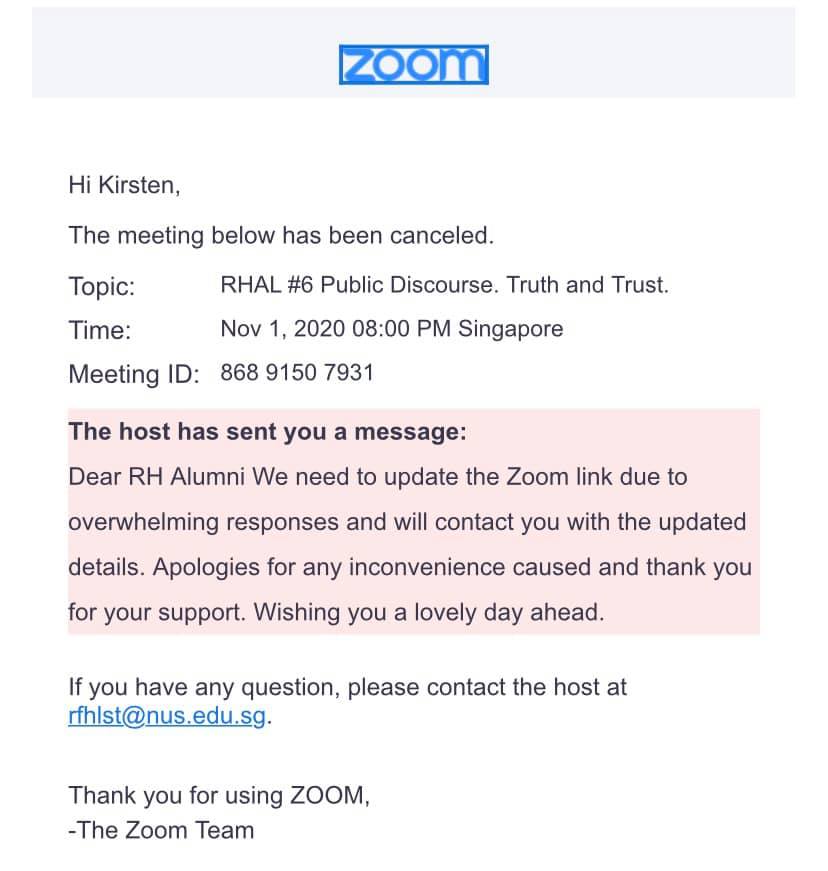Select the Time label
828x871 pixels.
tap(100, 330)
